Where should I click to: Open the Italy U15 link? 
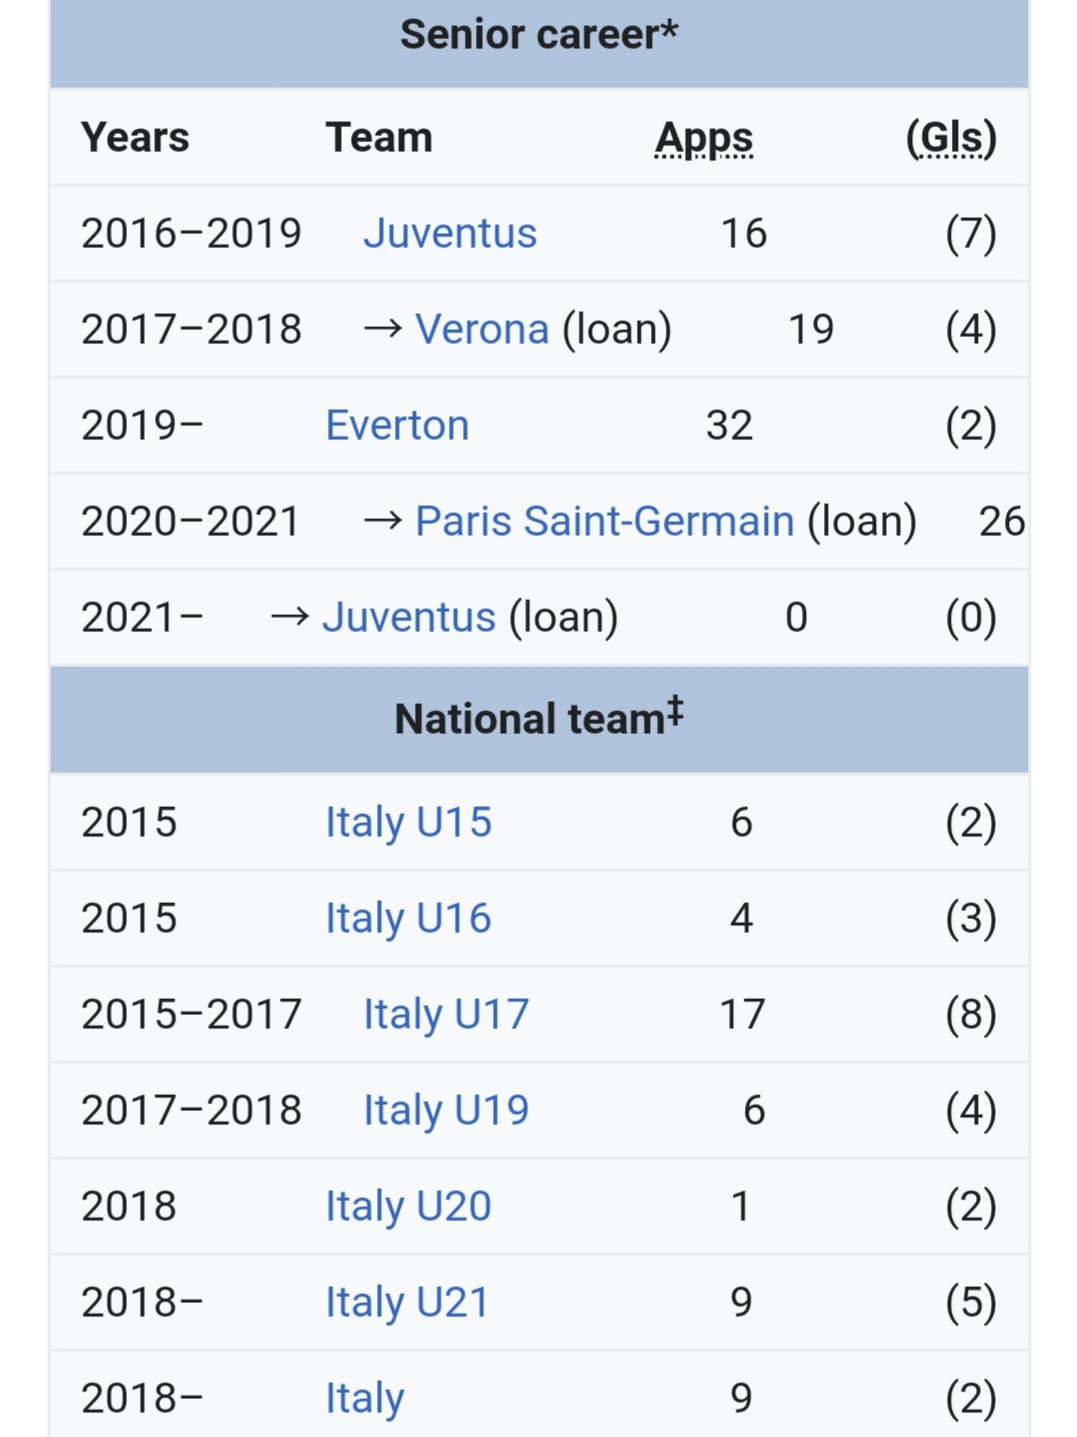408,822
